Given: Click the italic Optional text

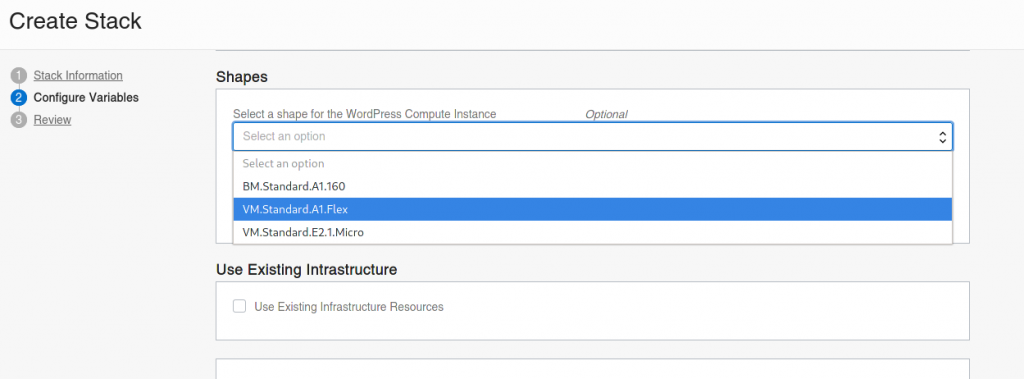Looking at the screenshot, I should [x=606, y=114].
